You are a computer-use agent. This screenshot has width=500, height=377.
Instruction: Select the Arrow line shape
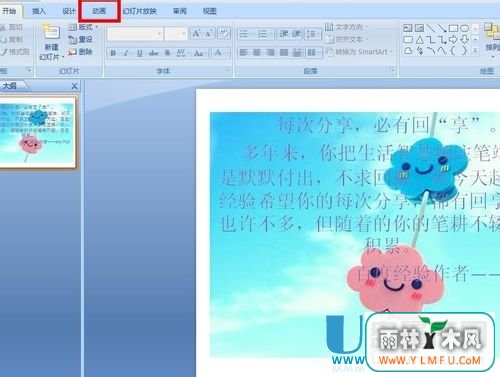[442, 28]
